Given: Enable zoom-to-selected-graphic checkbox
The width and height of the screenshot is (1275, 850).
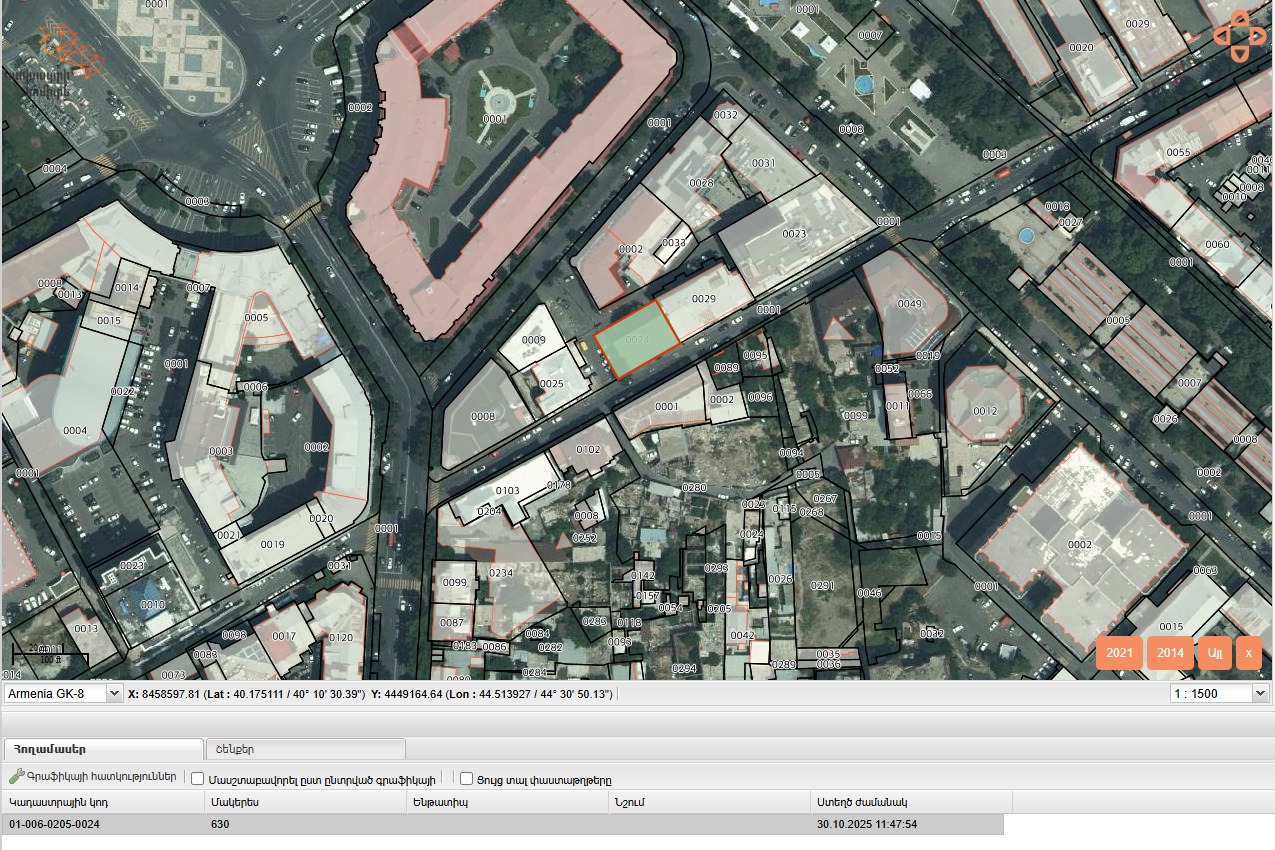Looking at the screenshot, I should click(198, 778).
